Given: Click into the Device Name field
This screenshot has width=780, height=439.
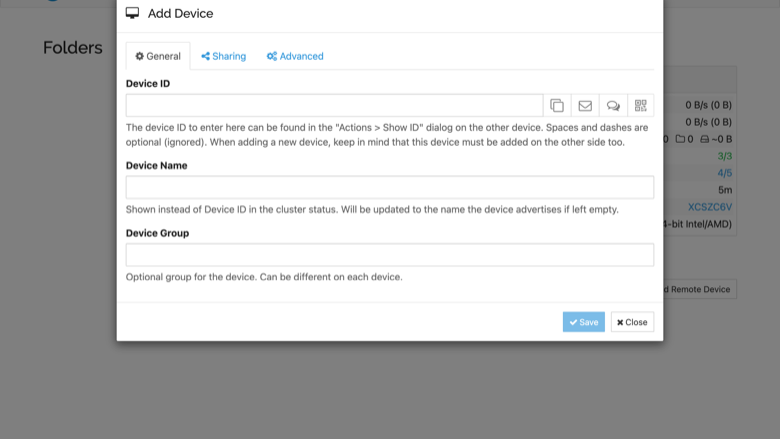Looking at the screenshot, I should tap(390, 187).
